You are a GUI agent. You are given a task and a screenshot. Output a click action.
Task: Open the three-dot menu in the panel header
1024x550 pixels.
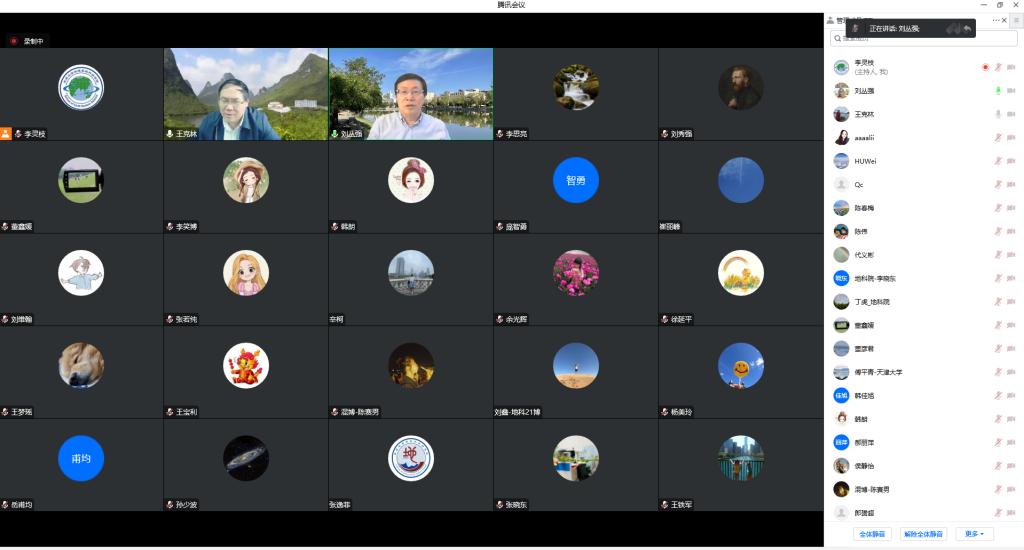996,20
